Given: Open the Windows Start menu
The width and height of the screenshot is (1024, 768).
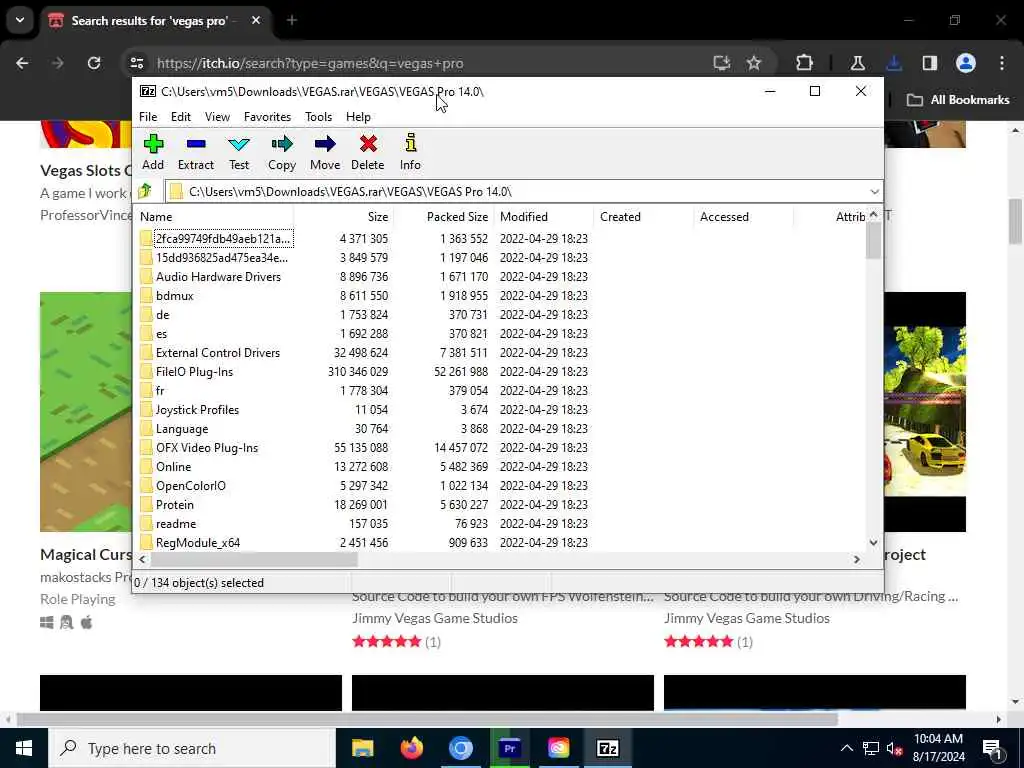Looking at the screenshot, I should point(24,748).
